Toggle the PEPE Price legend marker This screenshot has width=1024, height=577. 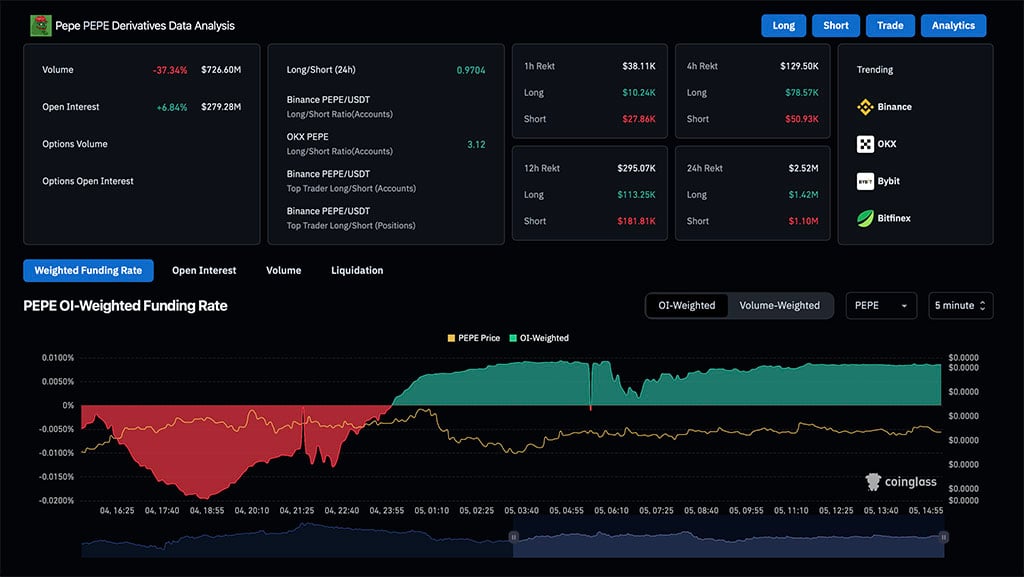[454, 338]
